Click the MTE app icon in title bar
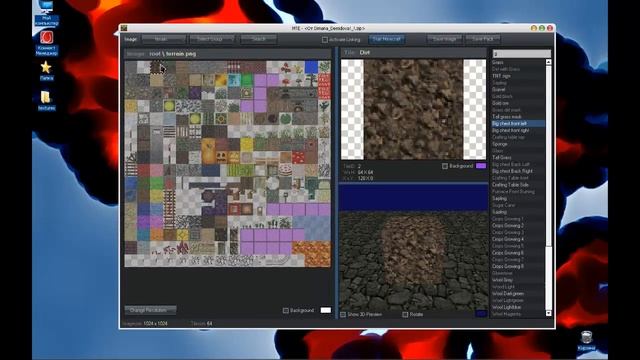This screenshot has width=640, height=360. coord(124,28)
